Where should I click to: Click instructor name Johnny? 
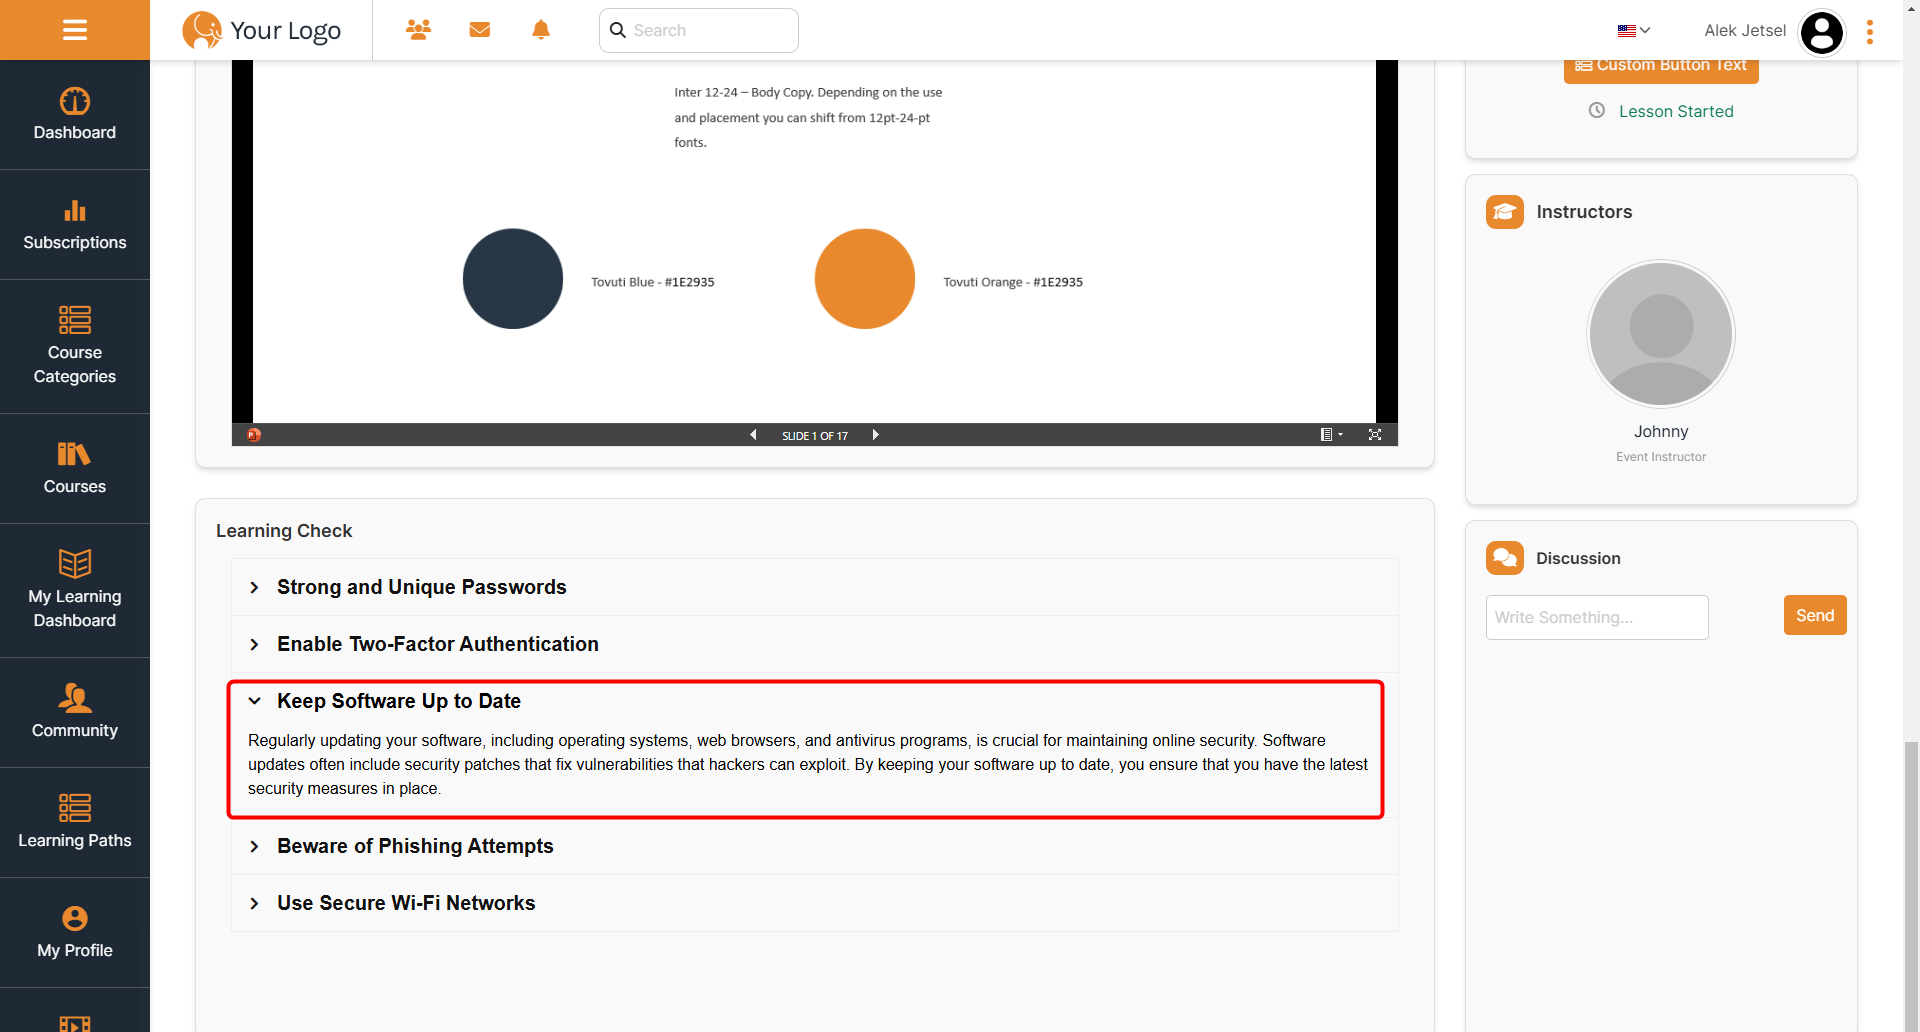pos(1661,432)
